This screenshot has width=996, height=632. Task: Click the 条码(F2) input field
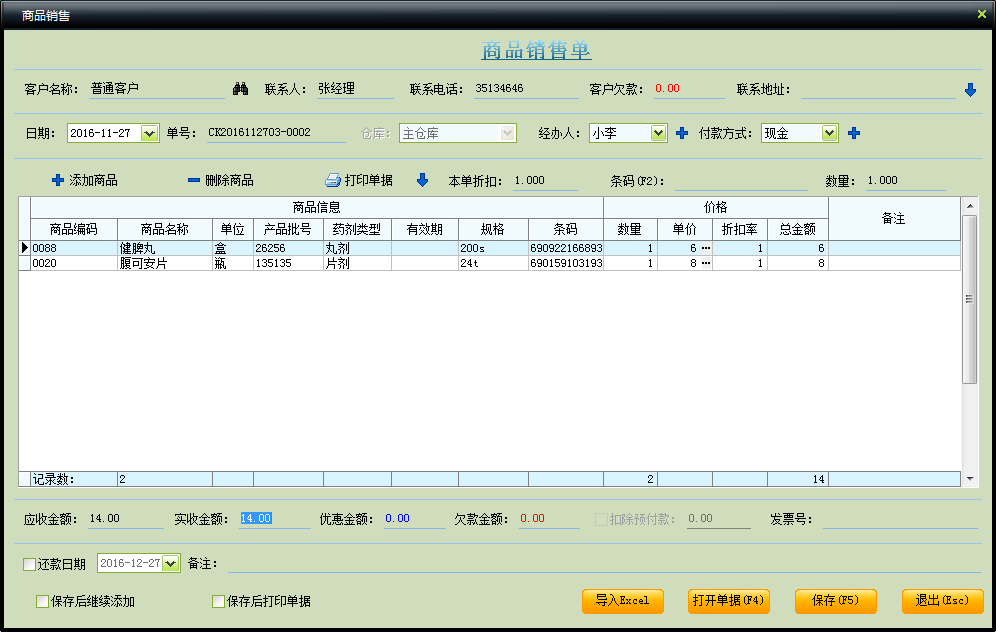(741, 181)
